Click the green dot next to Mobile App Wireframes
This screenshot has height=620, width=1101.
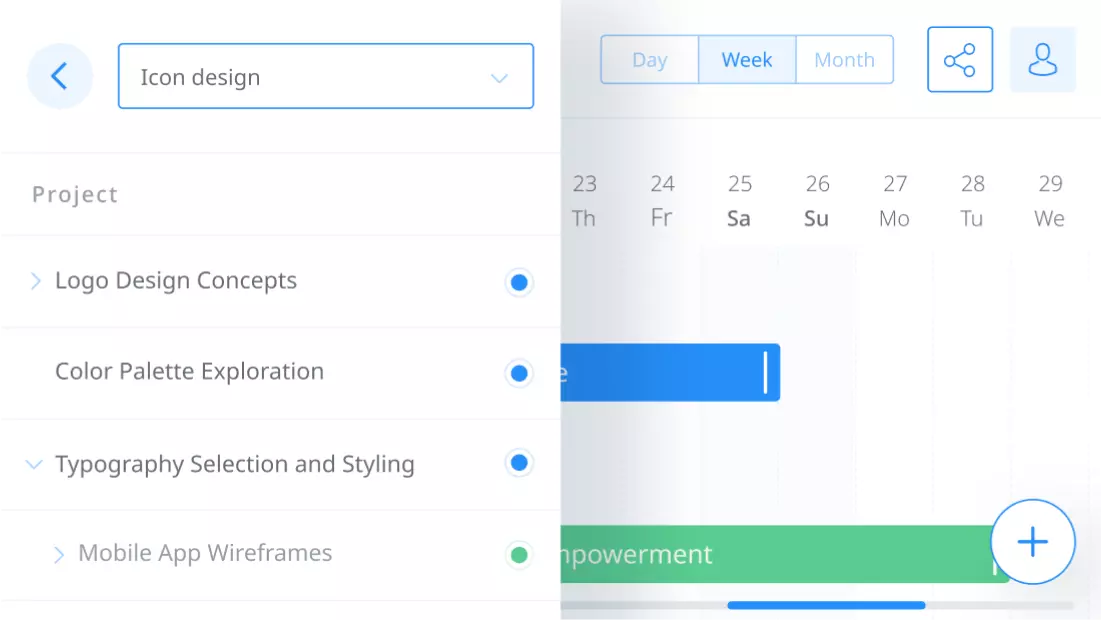coord(519,554)
